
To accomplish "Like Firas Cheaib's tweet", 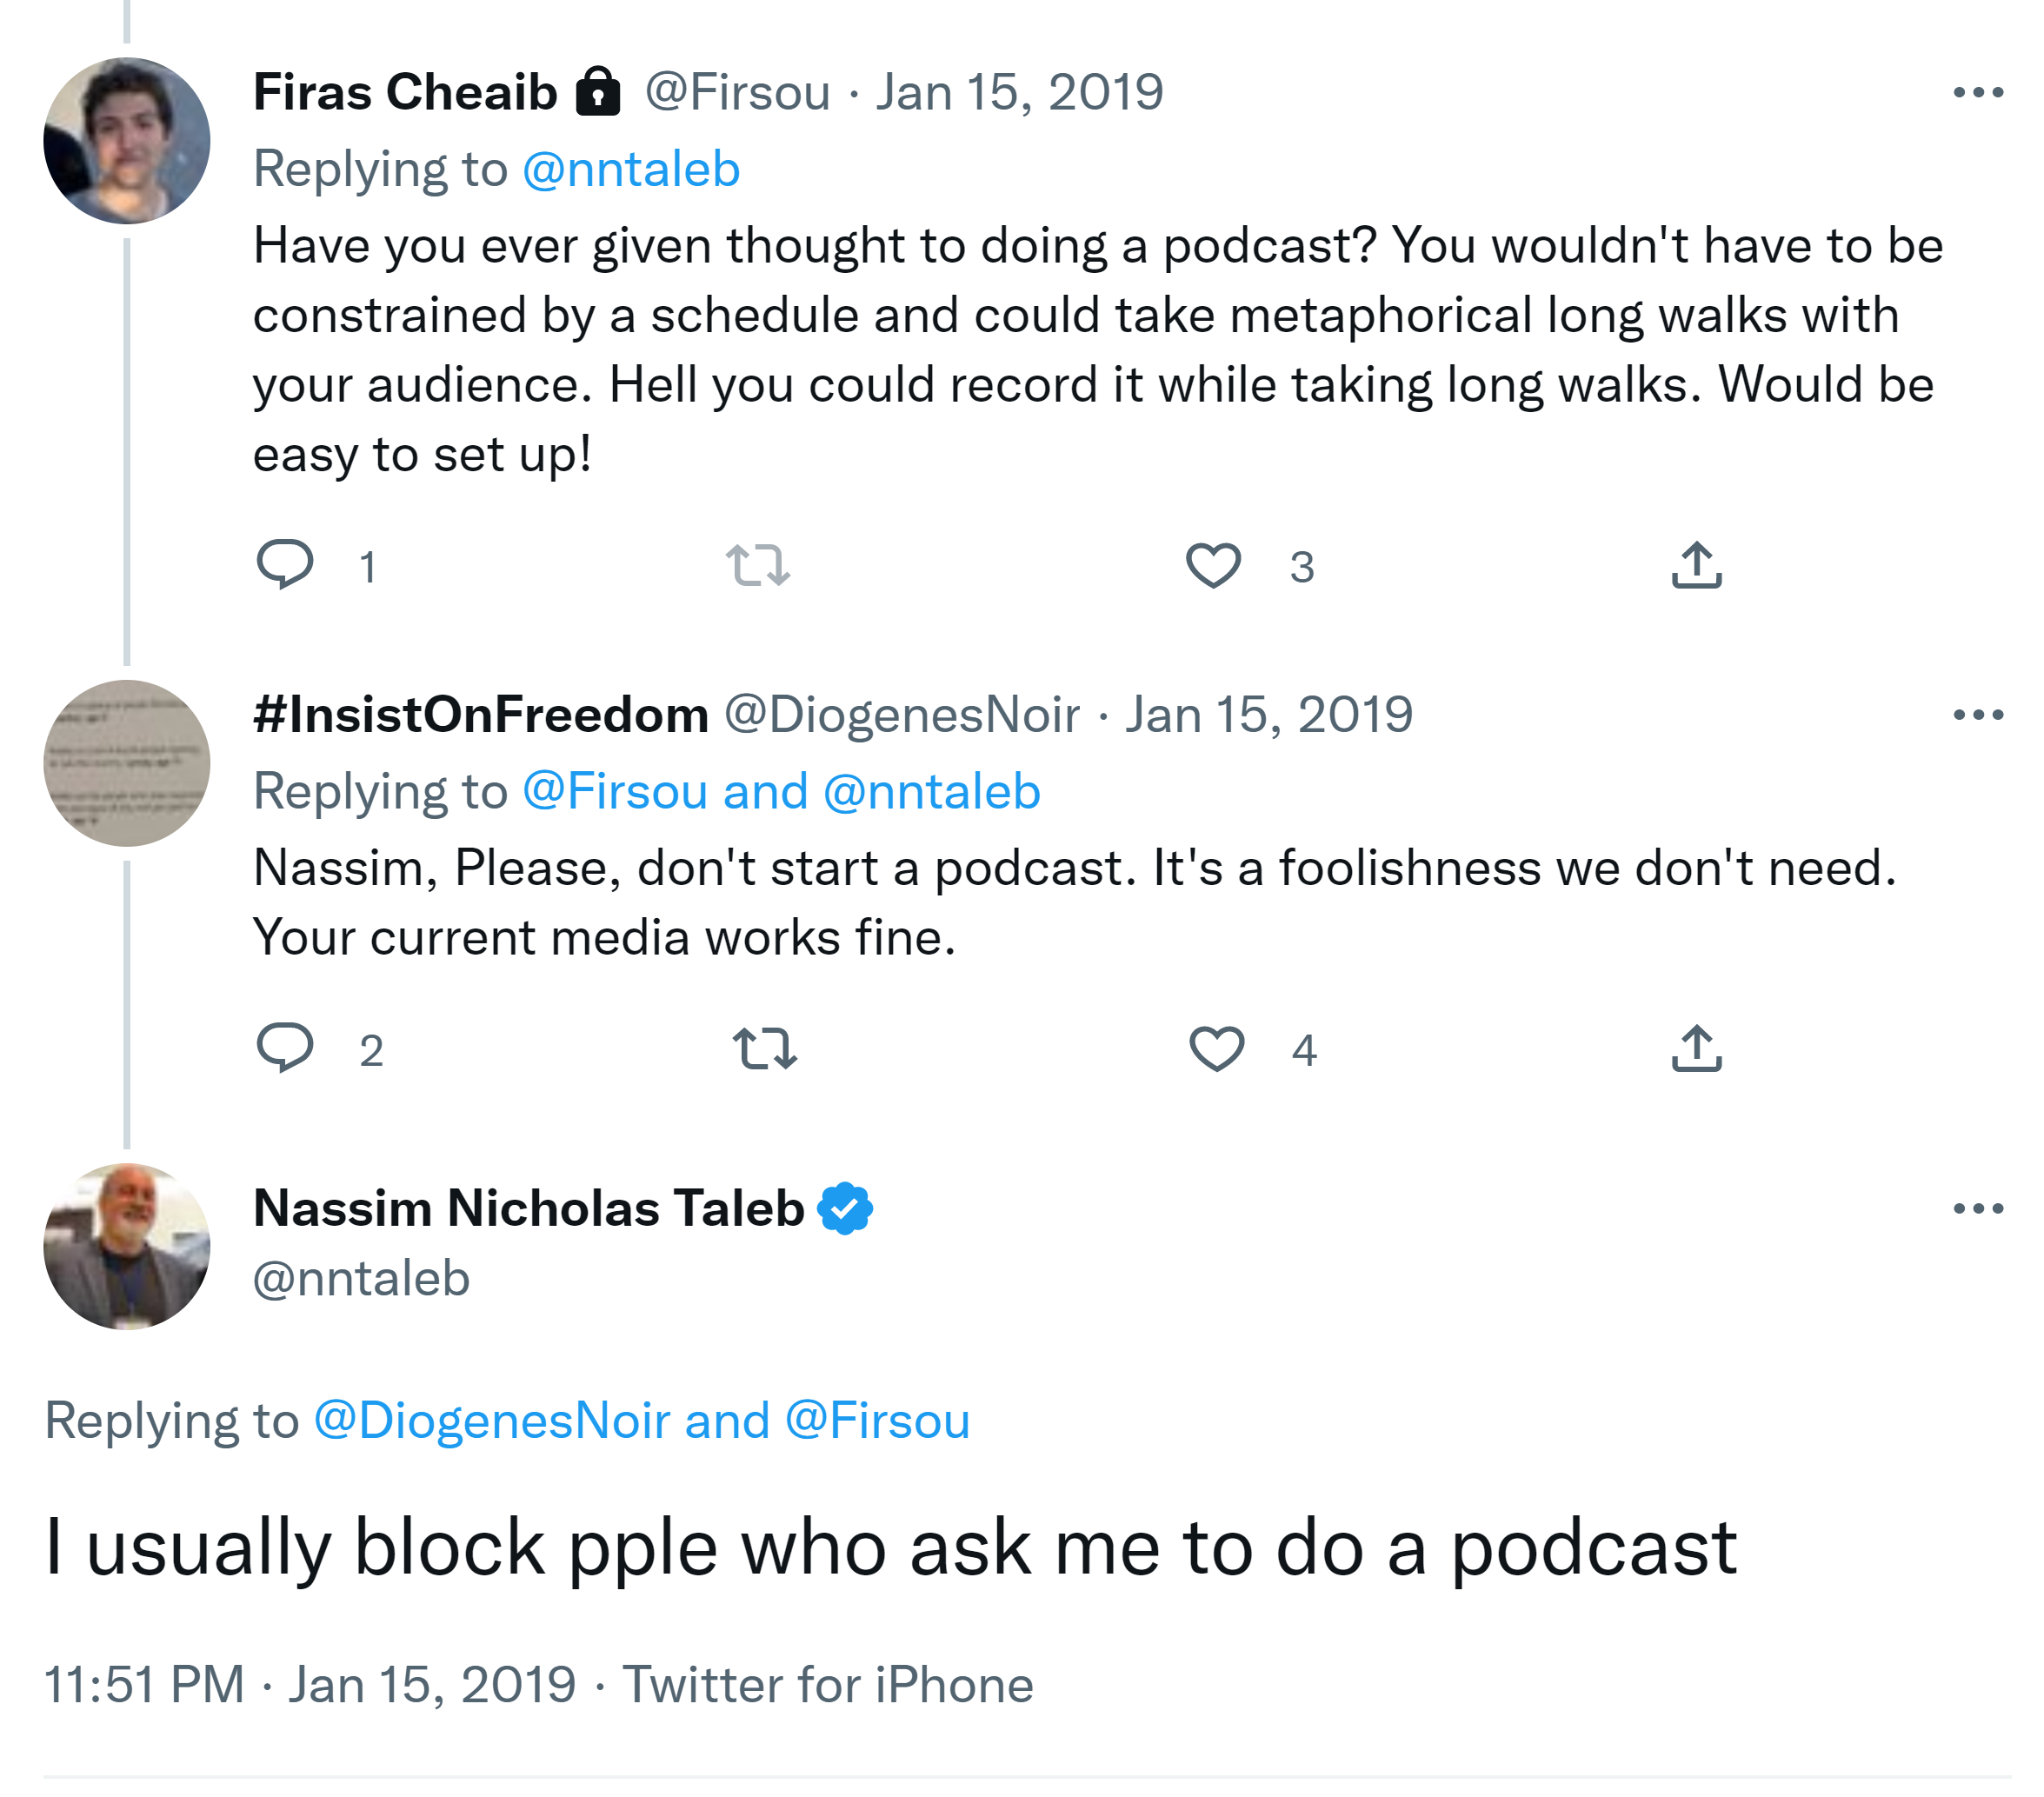I will coord(1213,565).
